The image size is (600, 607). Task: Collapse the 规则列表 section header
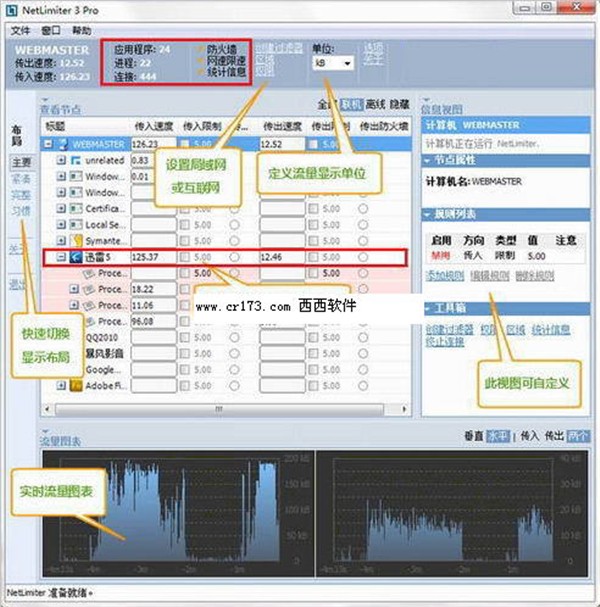(506, 214)
